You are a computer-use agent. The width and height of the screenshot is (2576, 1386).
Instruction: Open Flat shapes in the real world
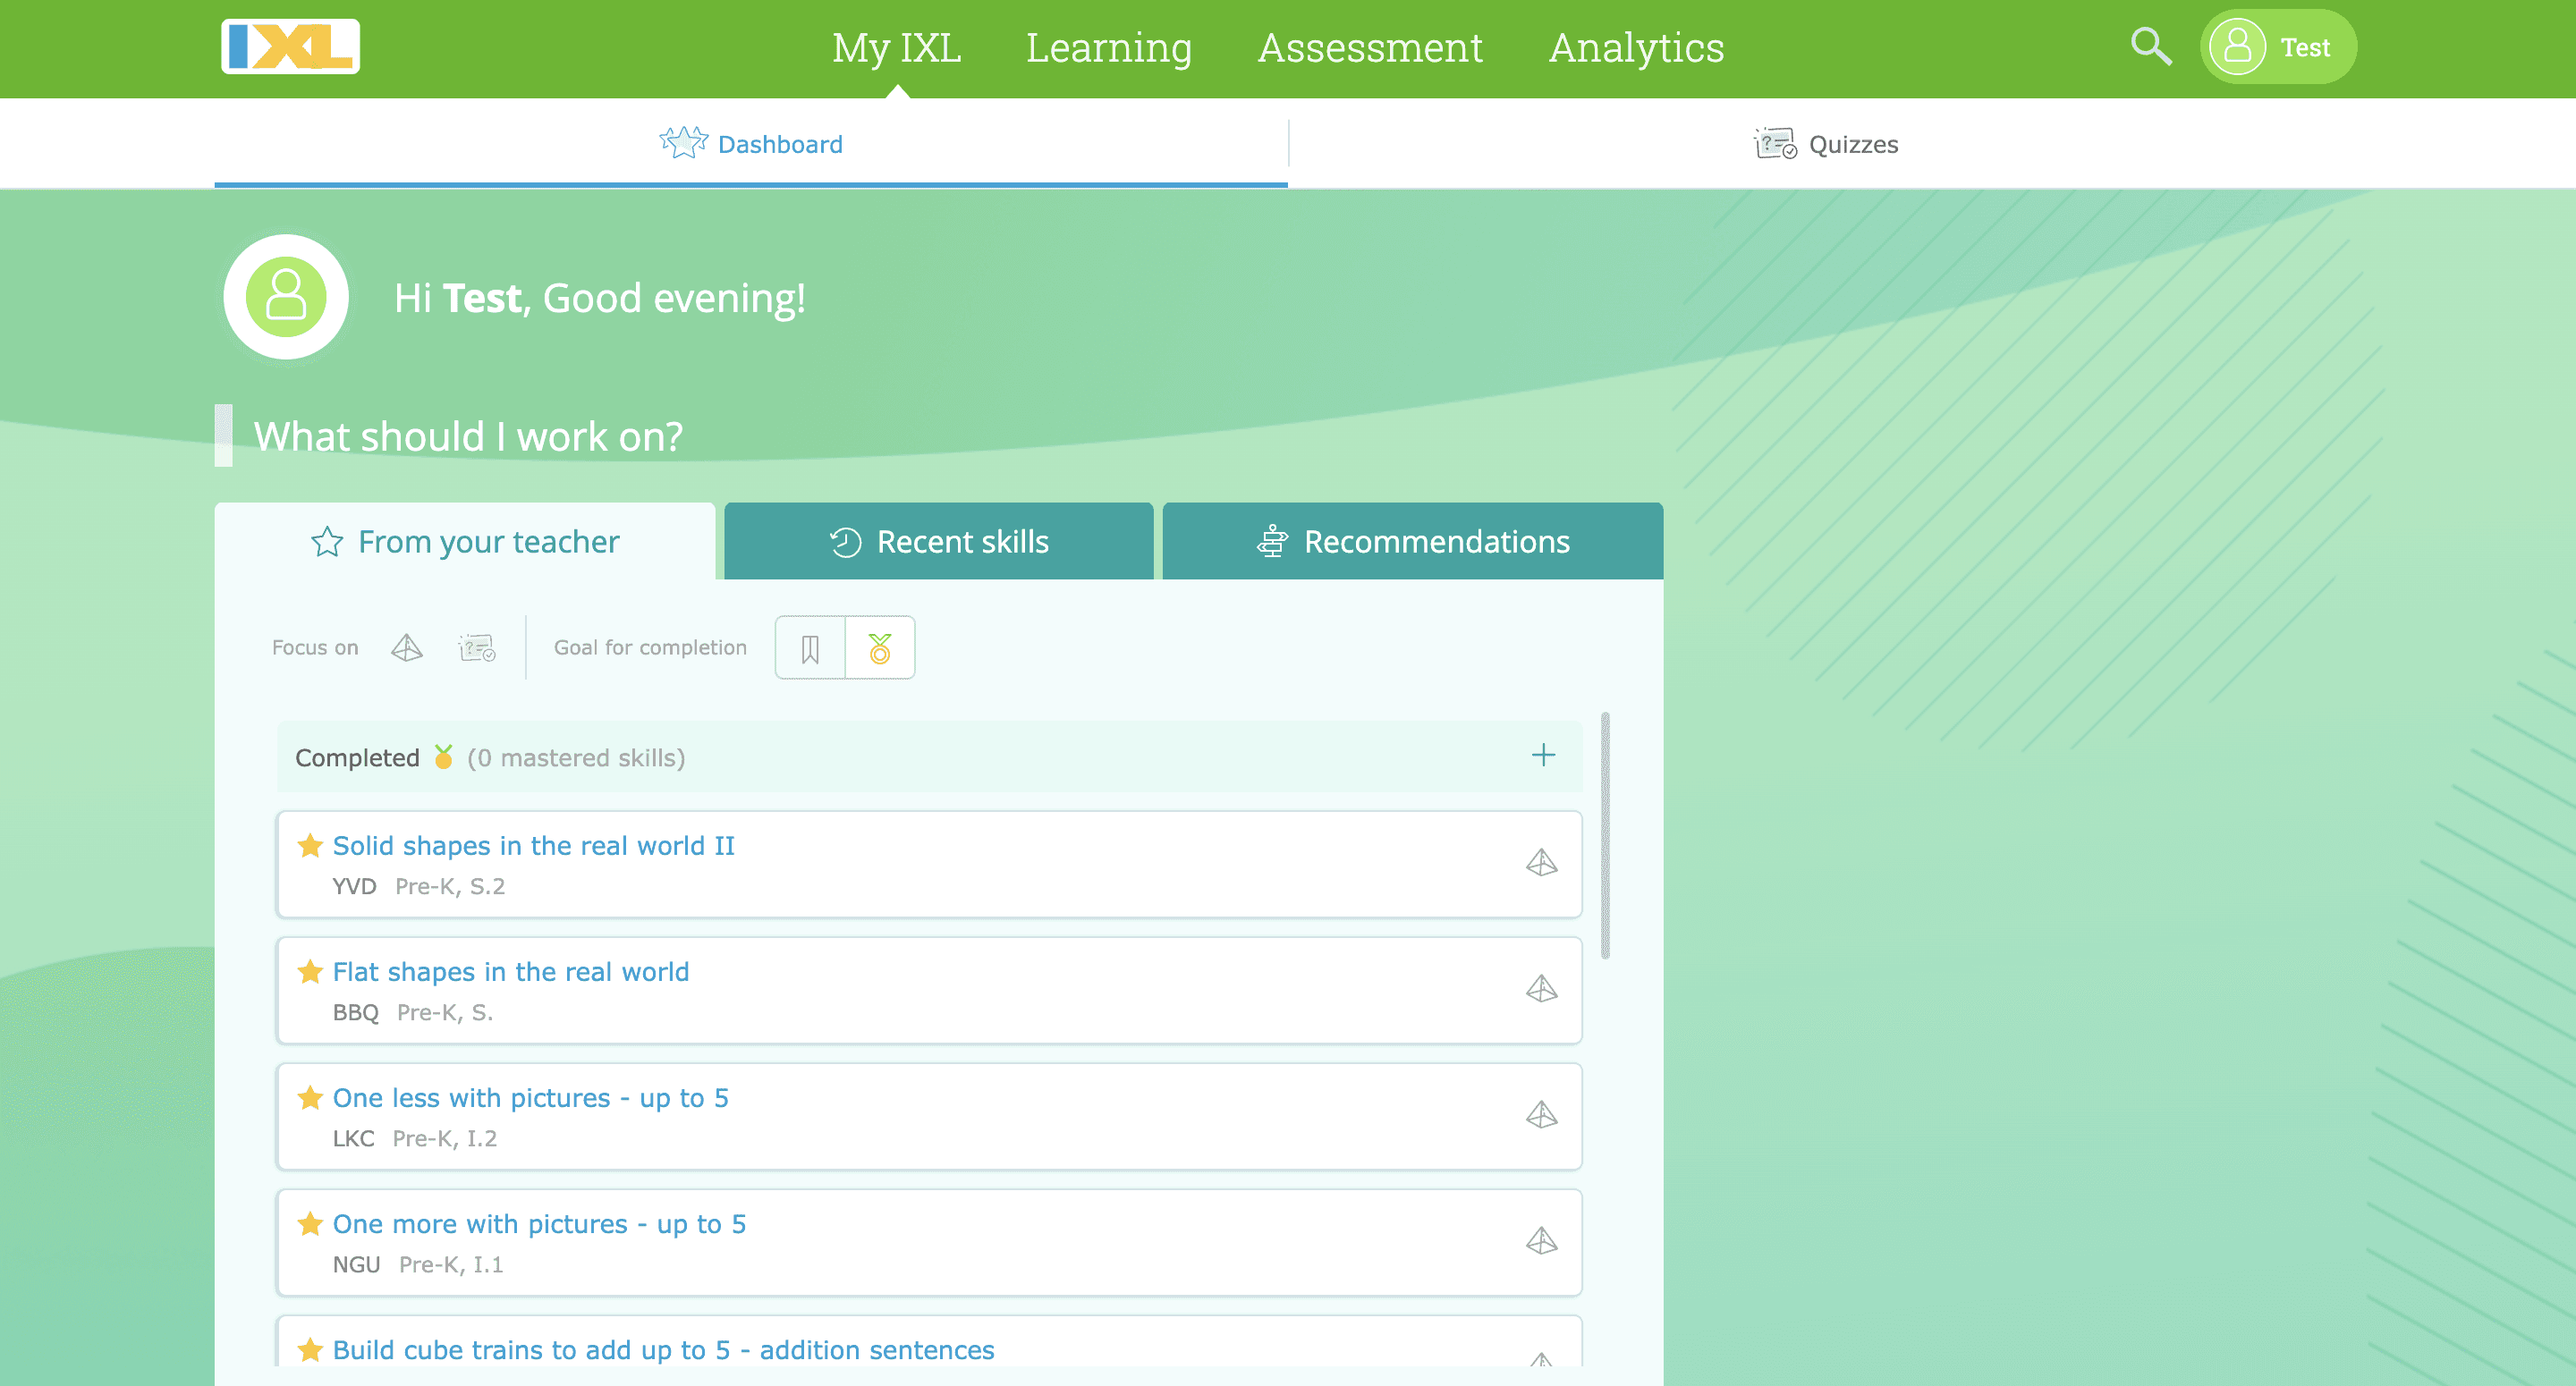tap(511, 972)
